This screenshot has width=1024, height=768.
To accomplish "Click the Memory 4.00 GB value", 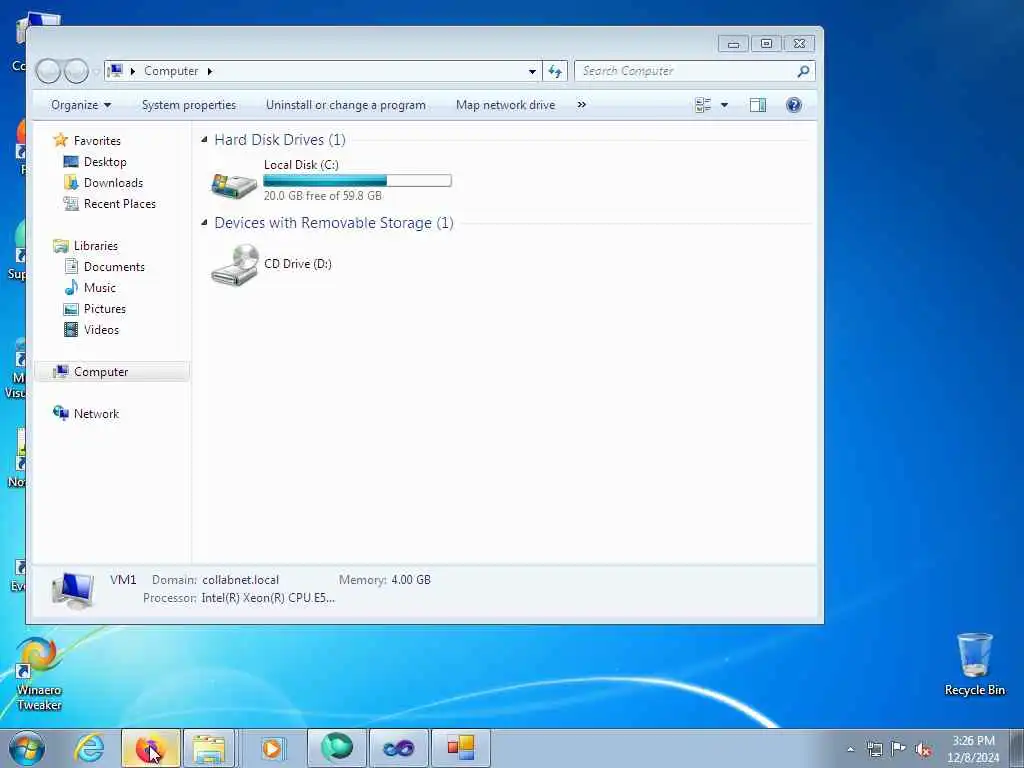I will point(411,580).
